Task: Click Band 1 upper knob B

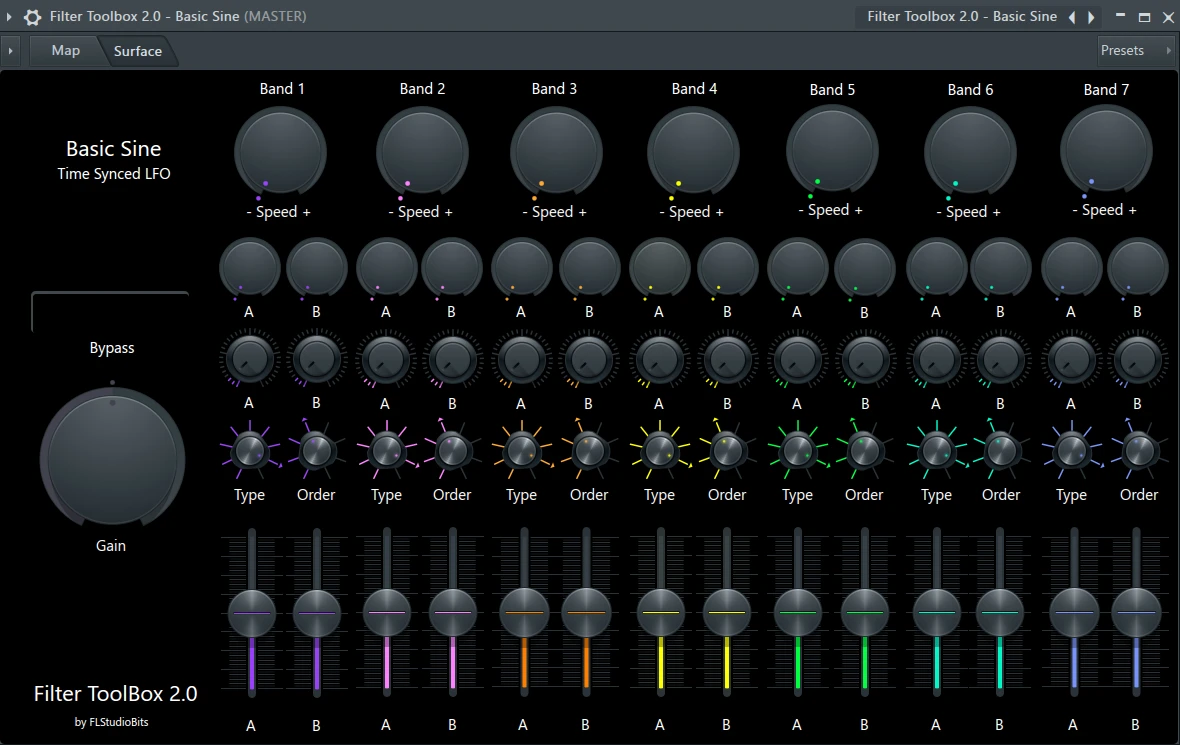Action: pos(317,268)
